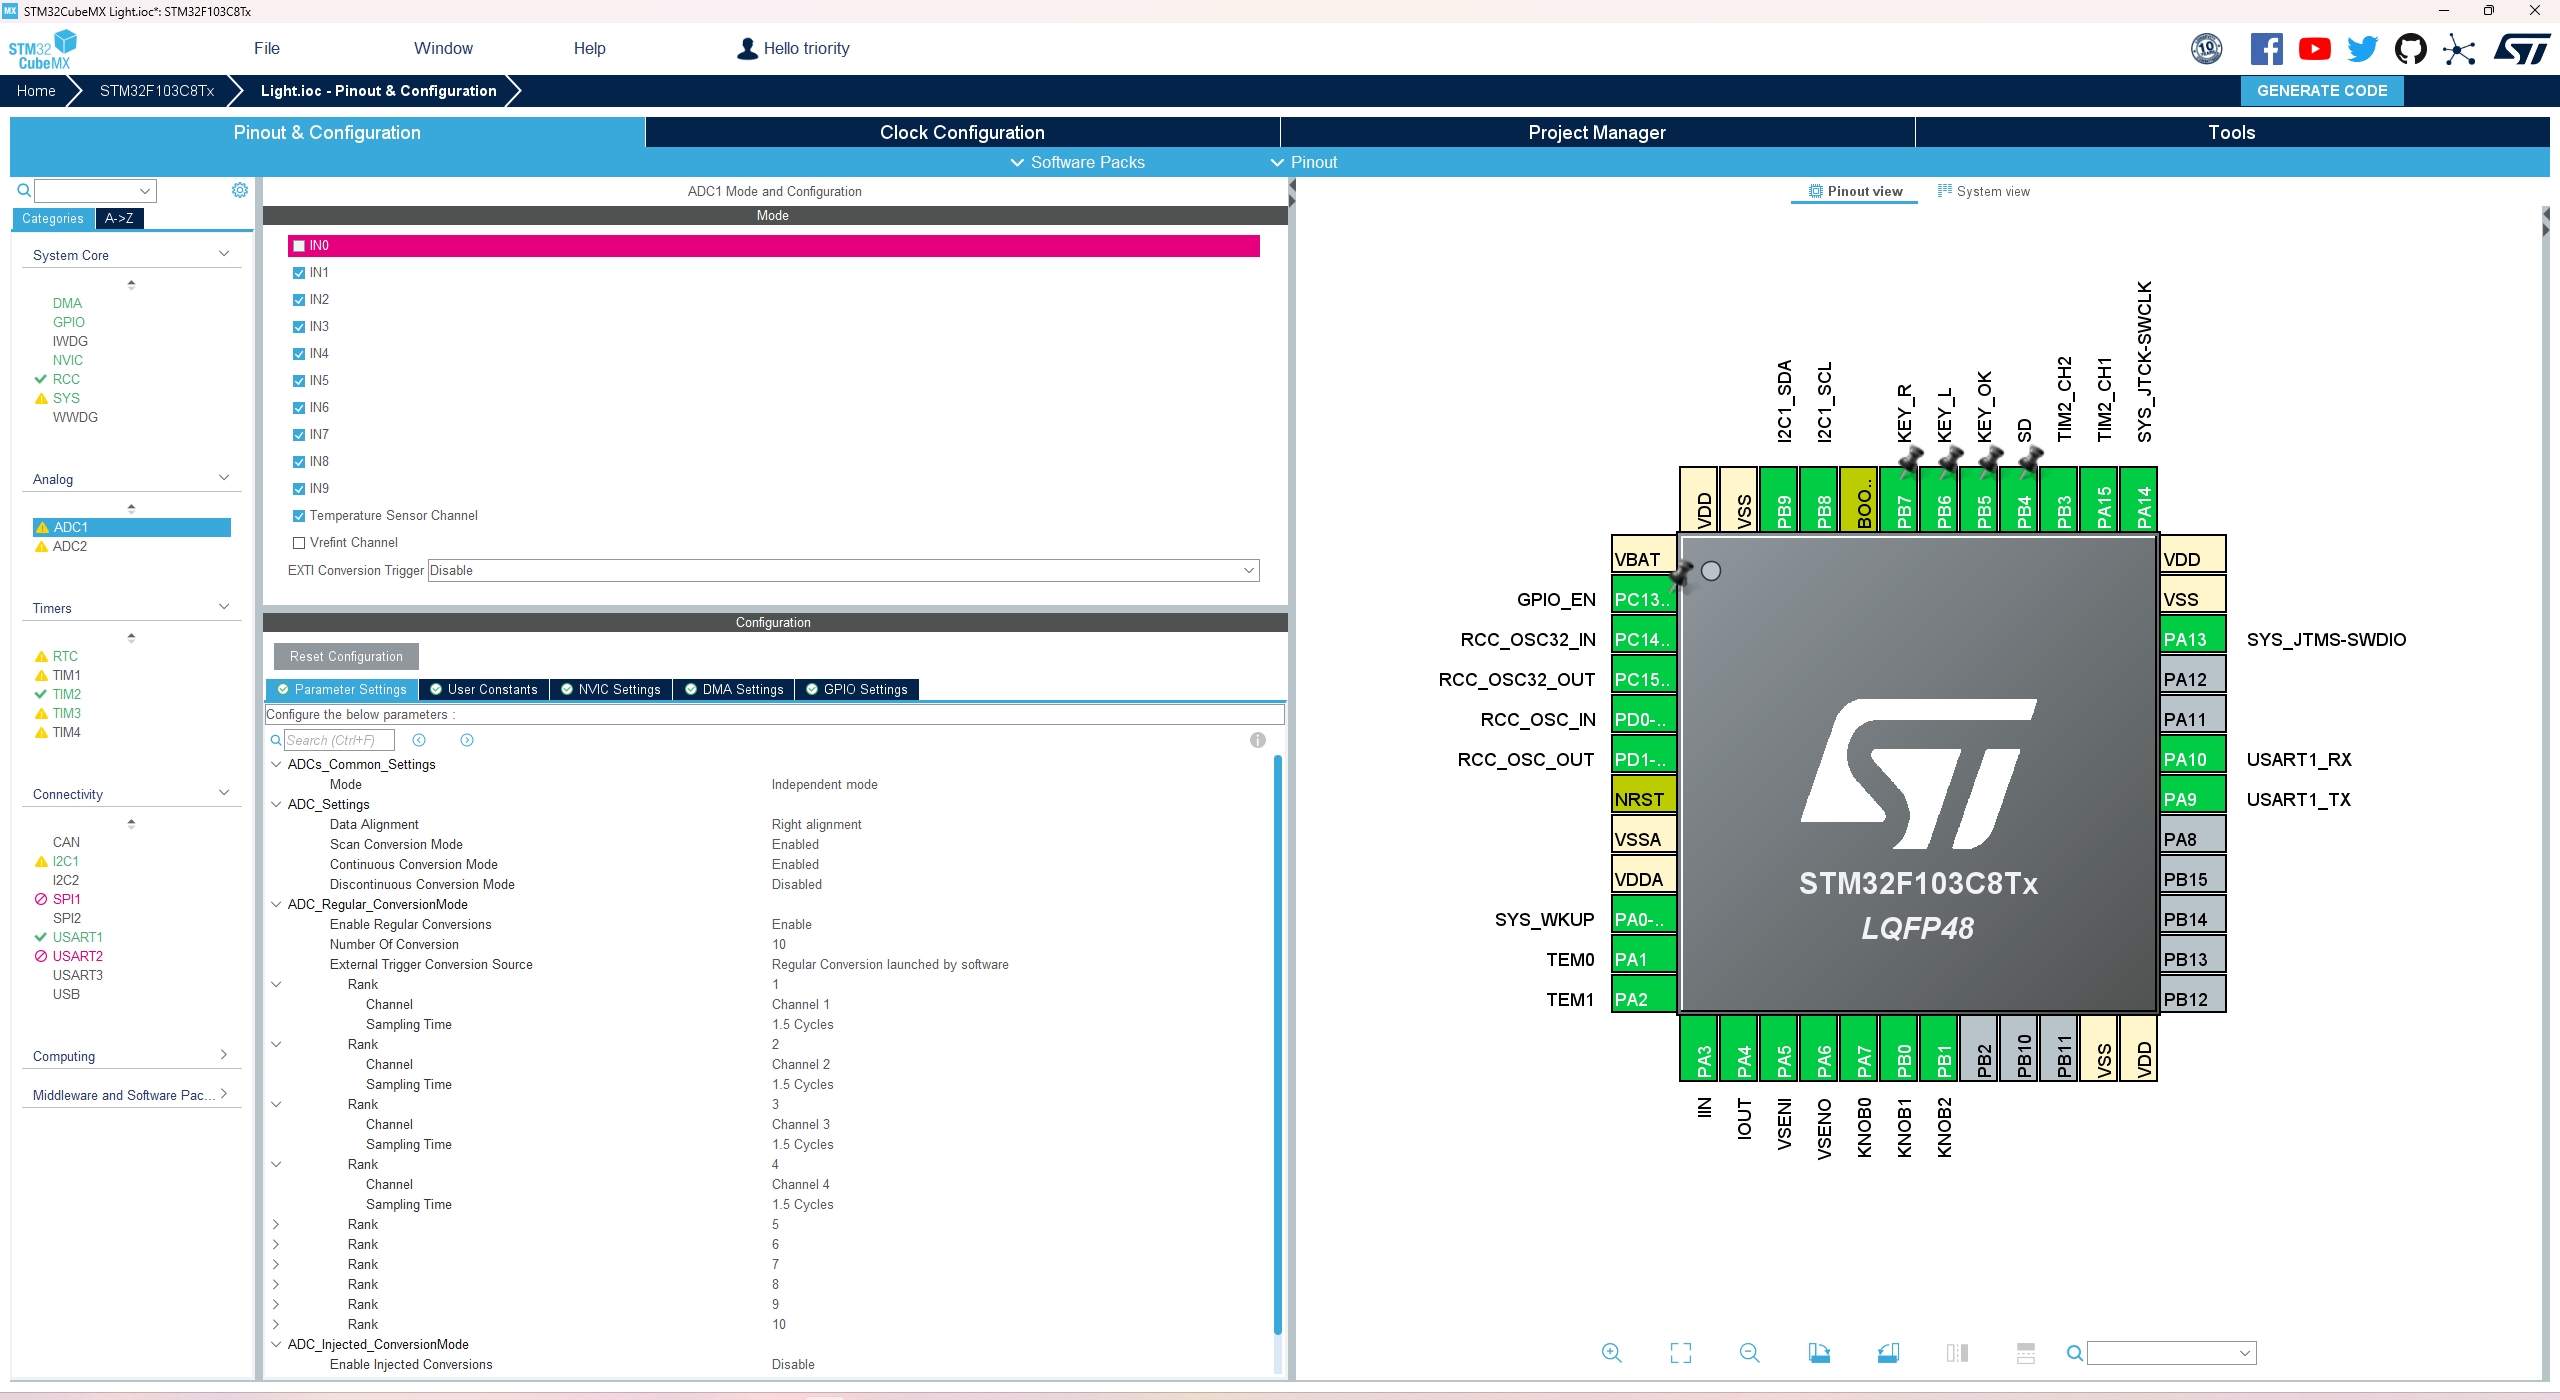This screenshot has width=2560, height=1400.
Task: Click the parameter Search (Ctrl+F) field
Action: pos(339,740)
